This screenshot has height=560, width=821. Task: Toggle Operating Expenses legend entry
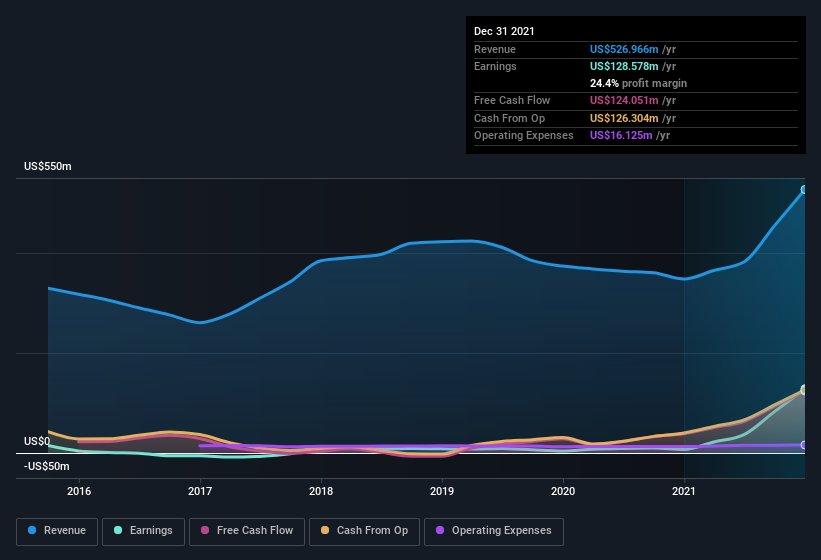click(x=494, y=531)
